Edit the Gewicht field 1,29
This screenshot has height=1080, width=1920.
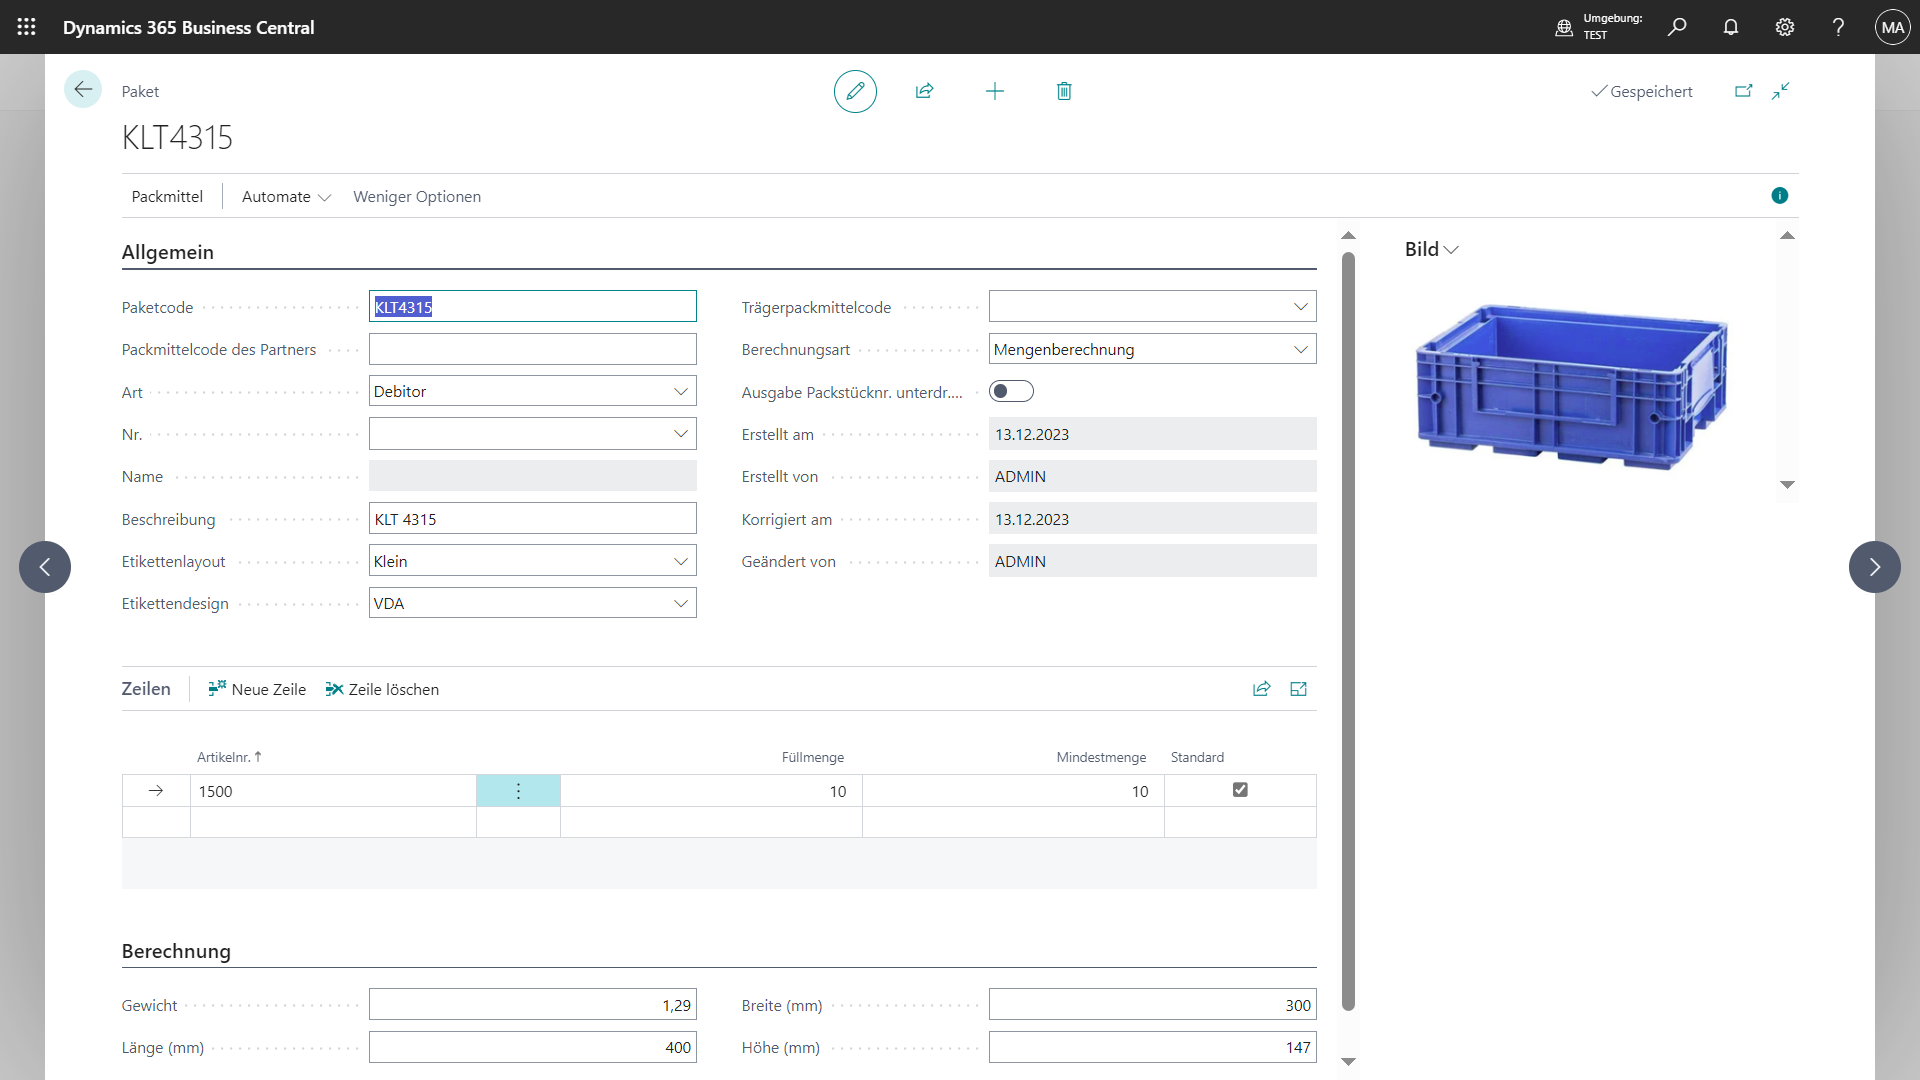tap(532, 1004)
